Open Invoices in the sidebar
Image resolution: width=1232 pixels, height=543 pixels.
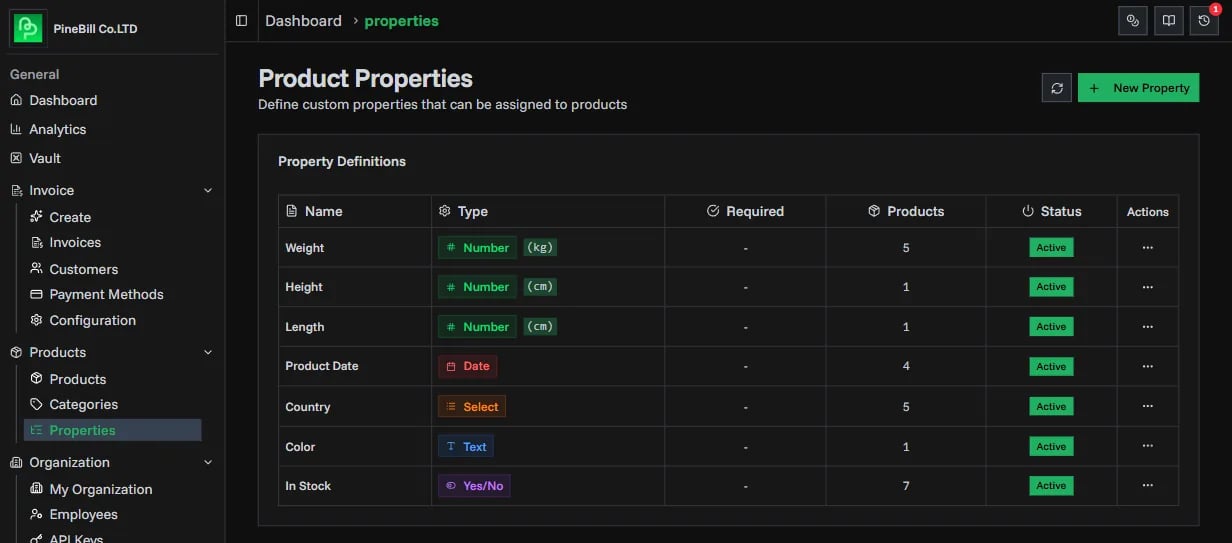pyautogui.click(x=75, y=242)
